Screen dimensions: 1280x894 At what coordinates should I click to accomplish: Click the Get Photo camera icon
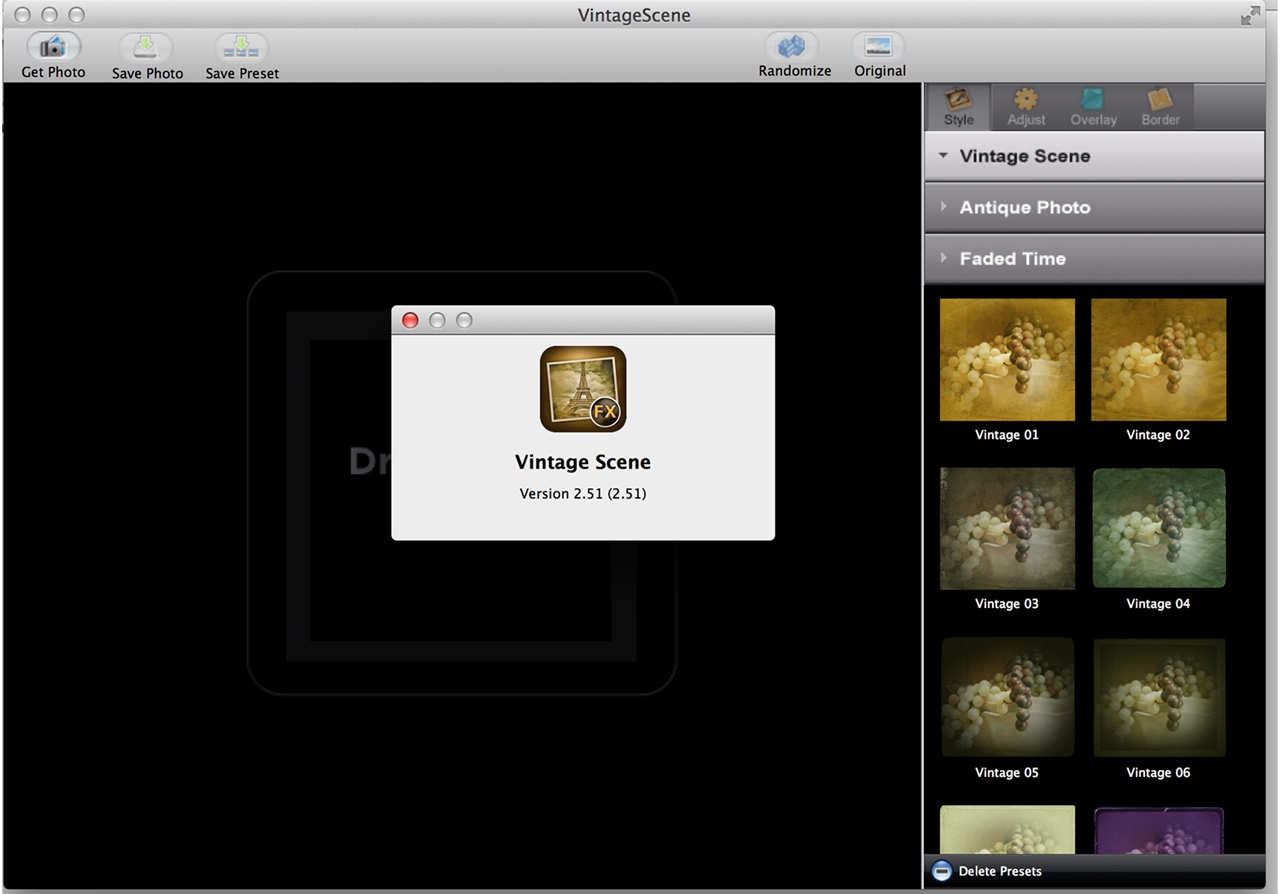53,47
